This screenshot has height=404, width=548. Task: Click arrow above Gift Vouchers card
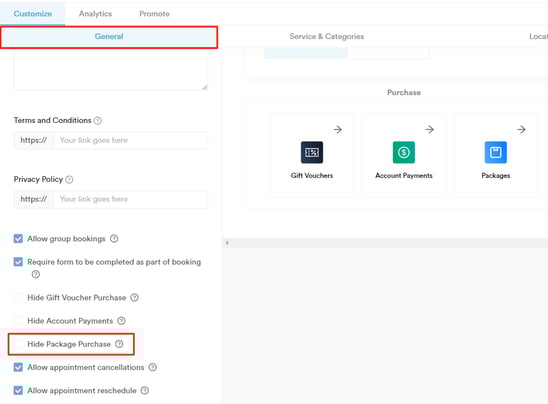pyautogui.click(x=338, y=130)
